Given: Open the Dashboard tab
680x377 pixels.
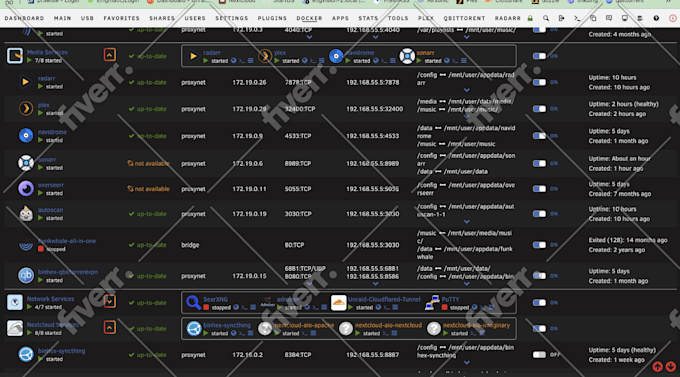Looking at the screenshot, I should pyautogui.click(x=24, y=18).
